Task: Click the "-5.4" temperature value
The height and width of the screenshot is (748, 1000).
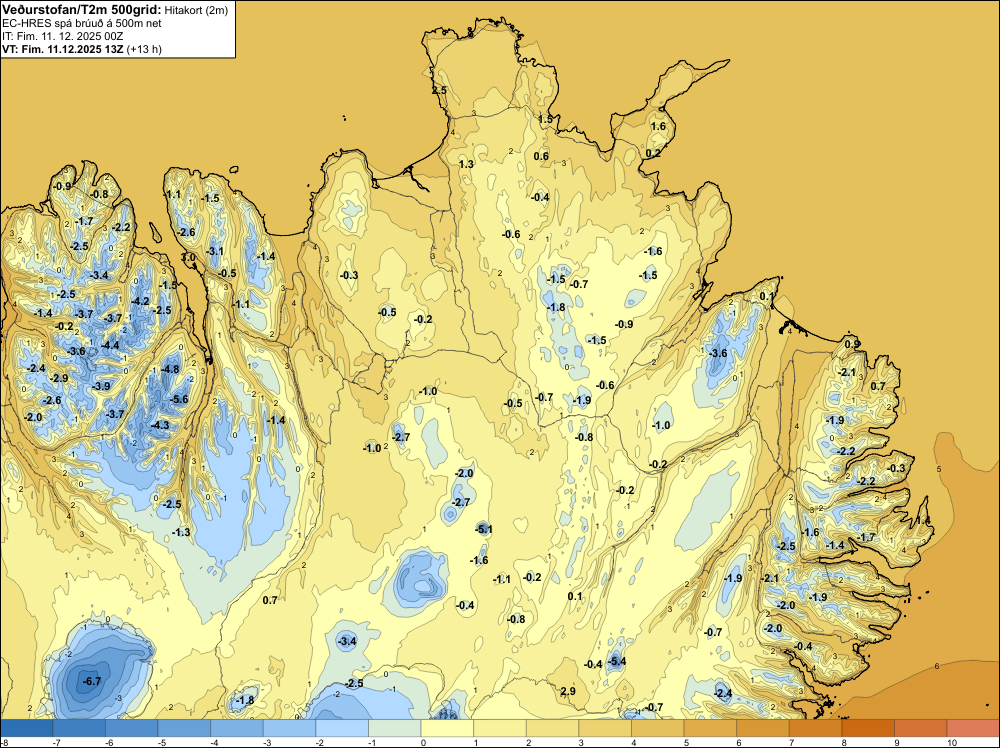Action: coord(617,661)
